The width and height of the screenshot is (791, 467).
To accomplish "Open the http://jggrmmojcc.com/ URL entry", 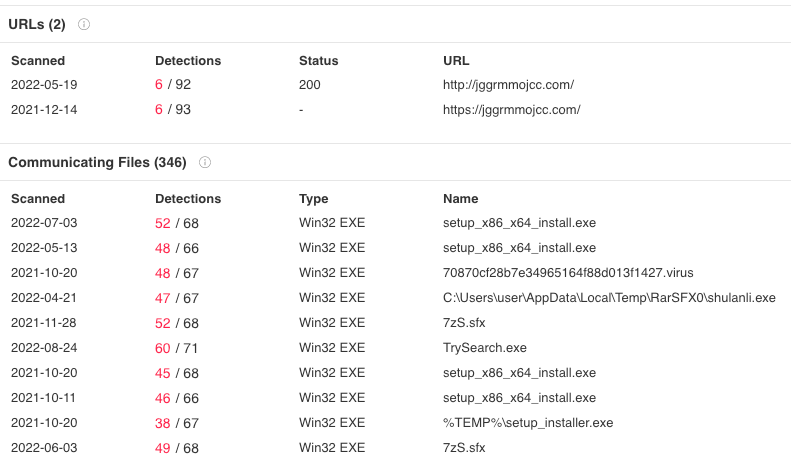I will 508,85.
